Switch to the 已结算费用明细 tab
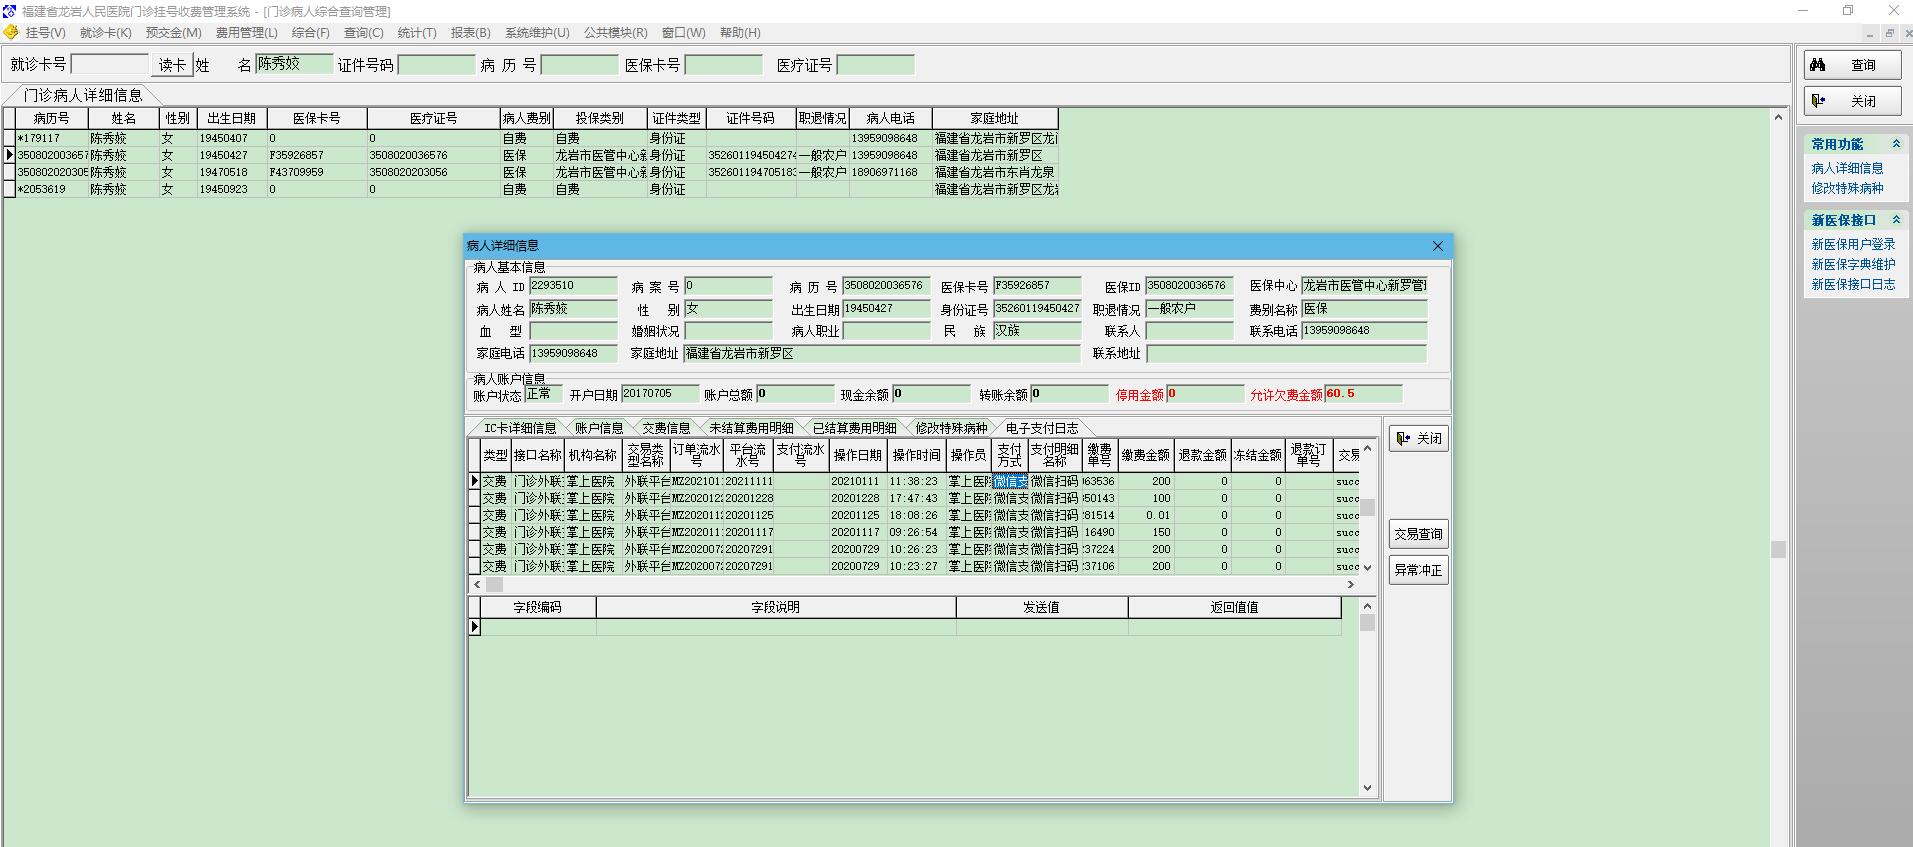Screen dimensions: 1913x847 (855, 428)
